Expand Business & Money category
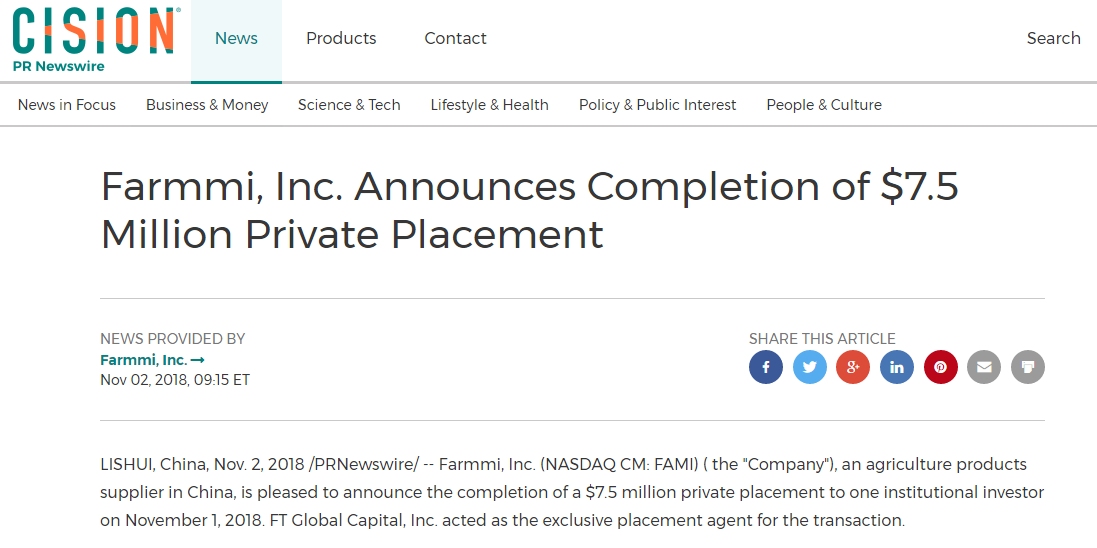Viewport: 1097px width, 548px height. 207,105
